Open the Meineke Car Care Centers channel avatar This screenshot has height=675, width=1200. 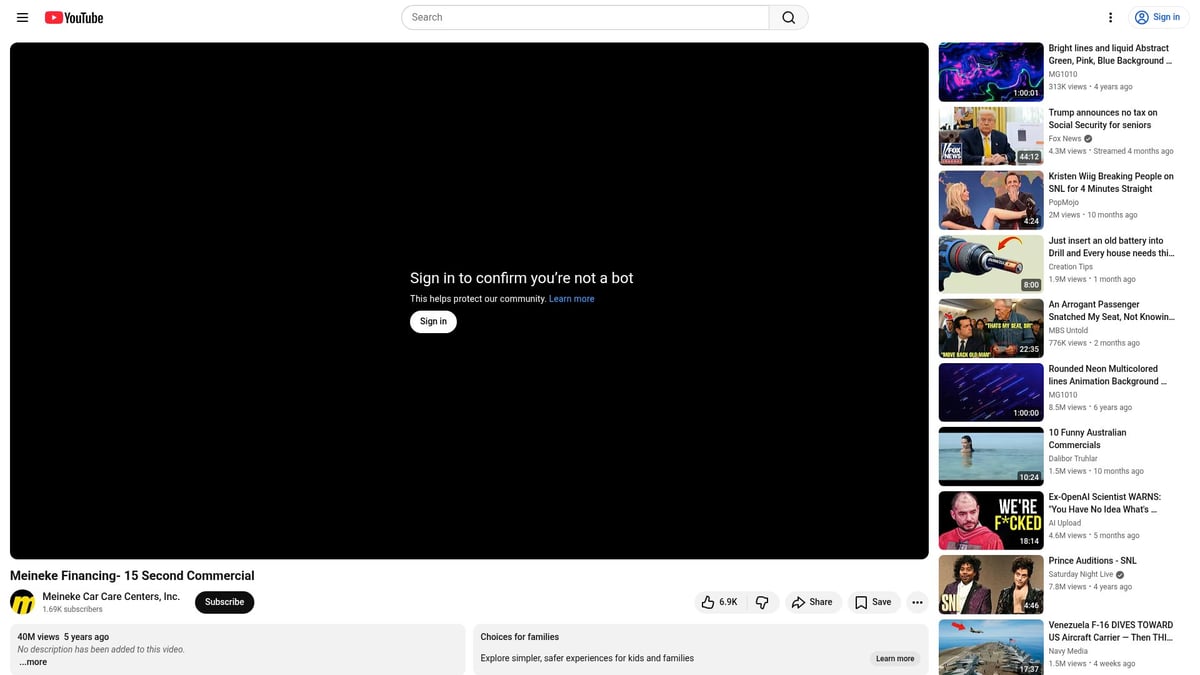(x=22, y=602)
